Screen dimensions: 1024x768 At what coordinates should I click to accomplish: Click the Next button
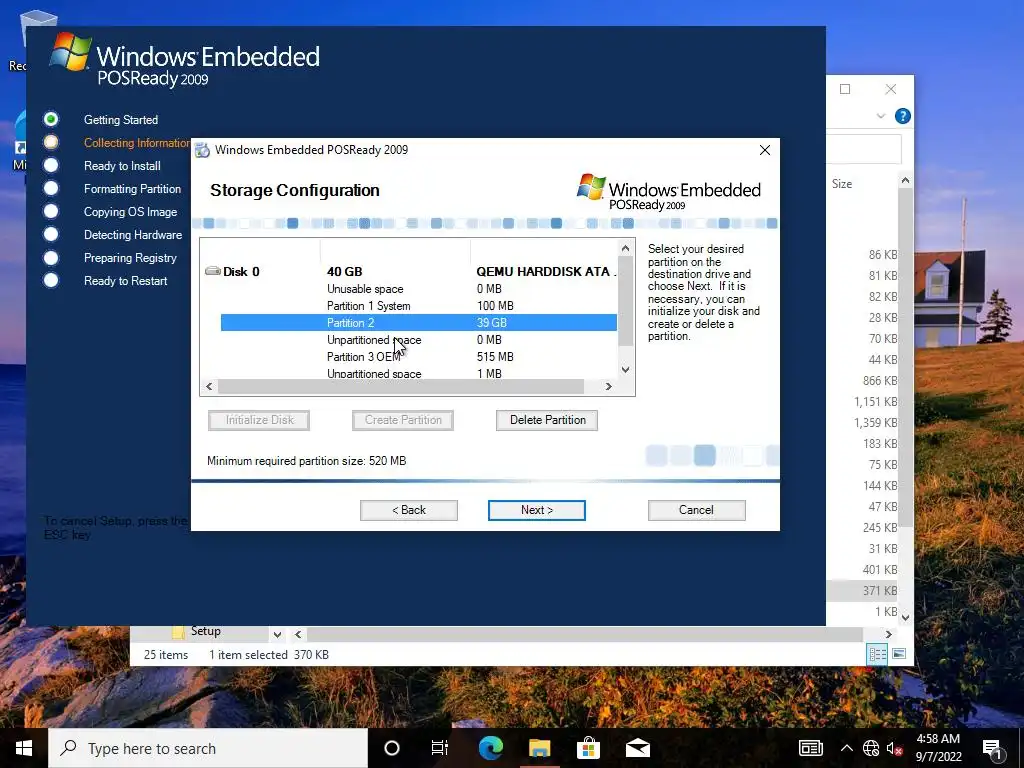click(536, 510)
